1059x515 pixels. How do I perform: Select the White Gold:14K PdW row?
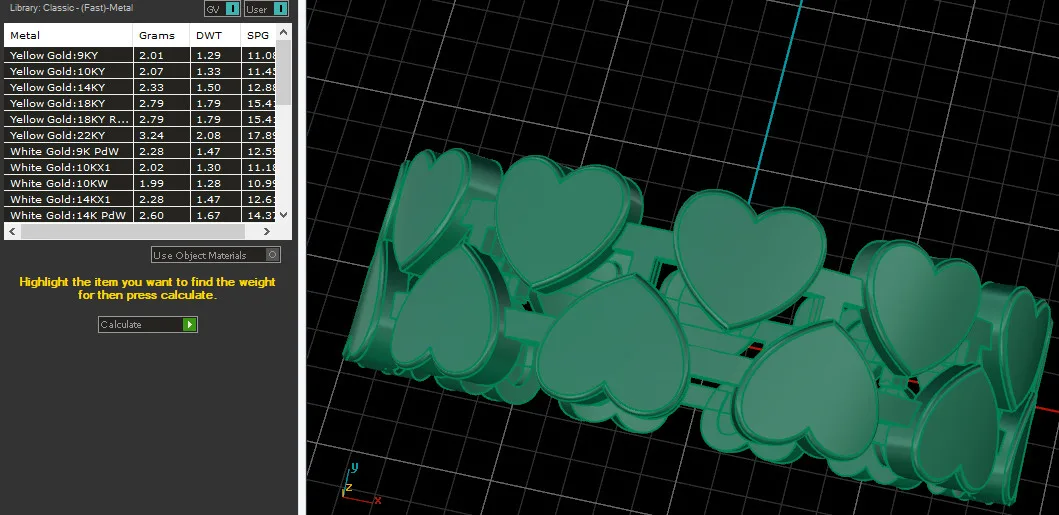[x=140, y=215]
